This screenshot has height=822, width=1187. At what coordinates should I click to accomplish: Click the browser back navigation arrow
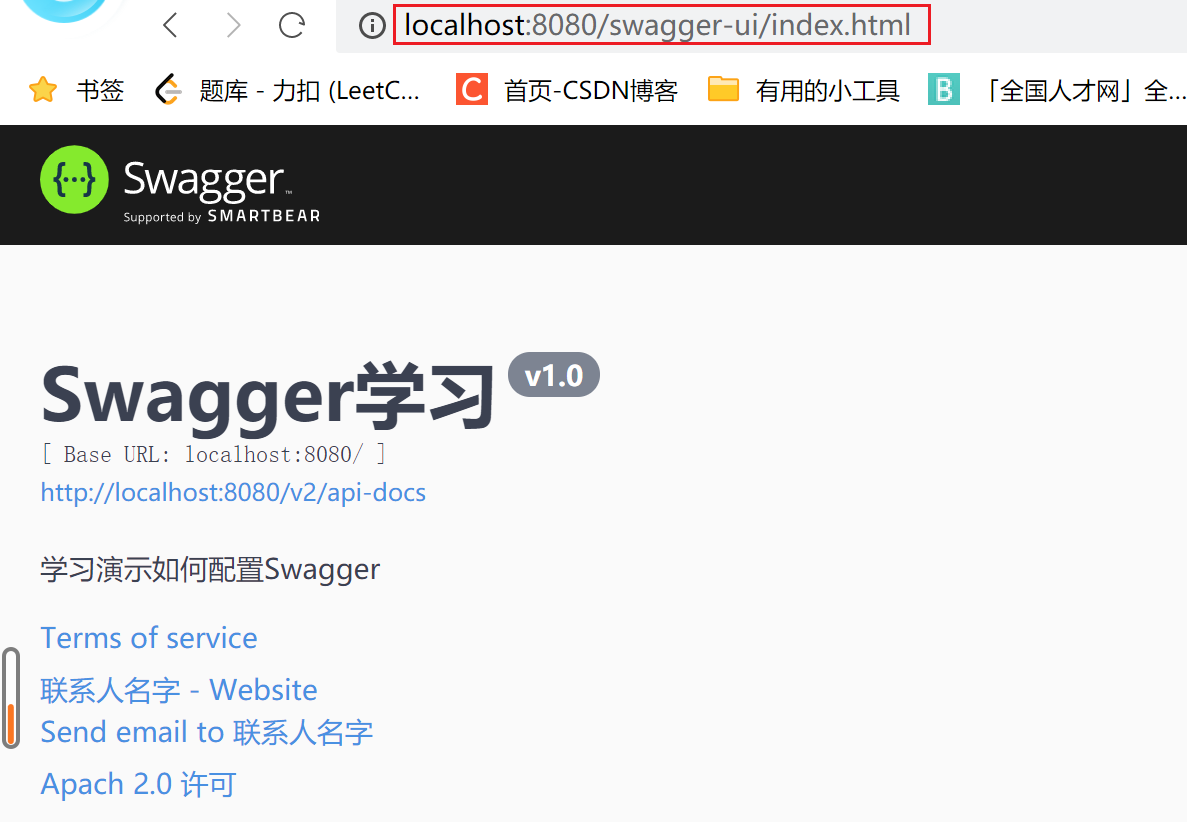(169, 25)
